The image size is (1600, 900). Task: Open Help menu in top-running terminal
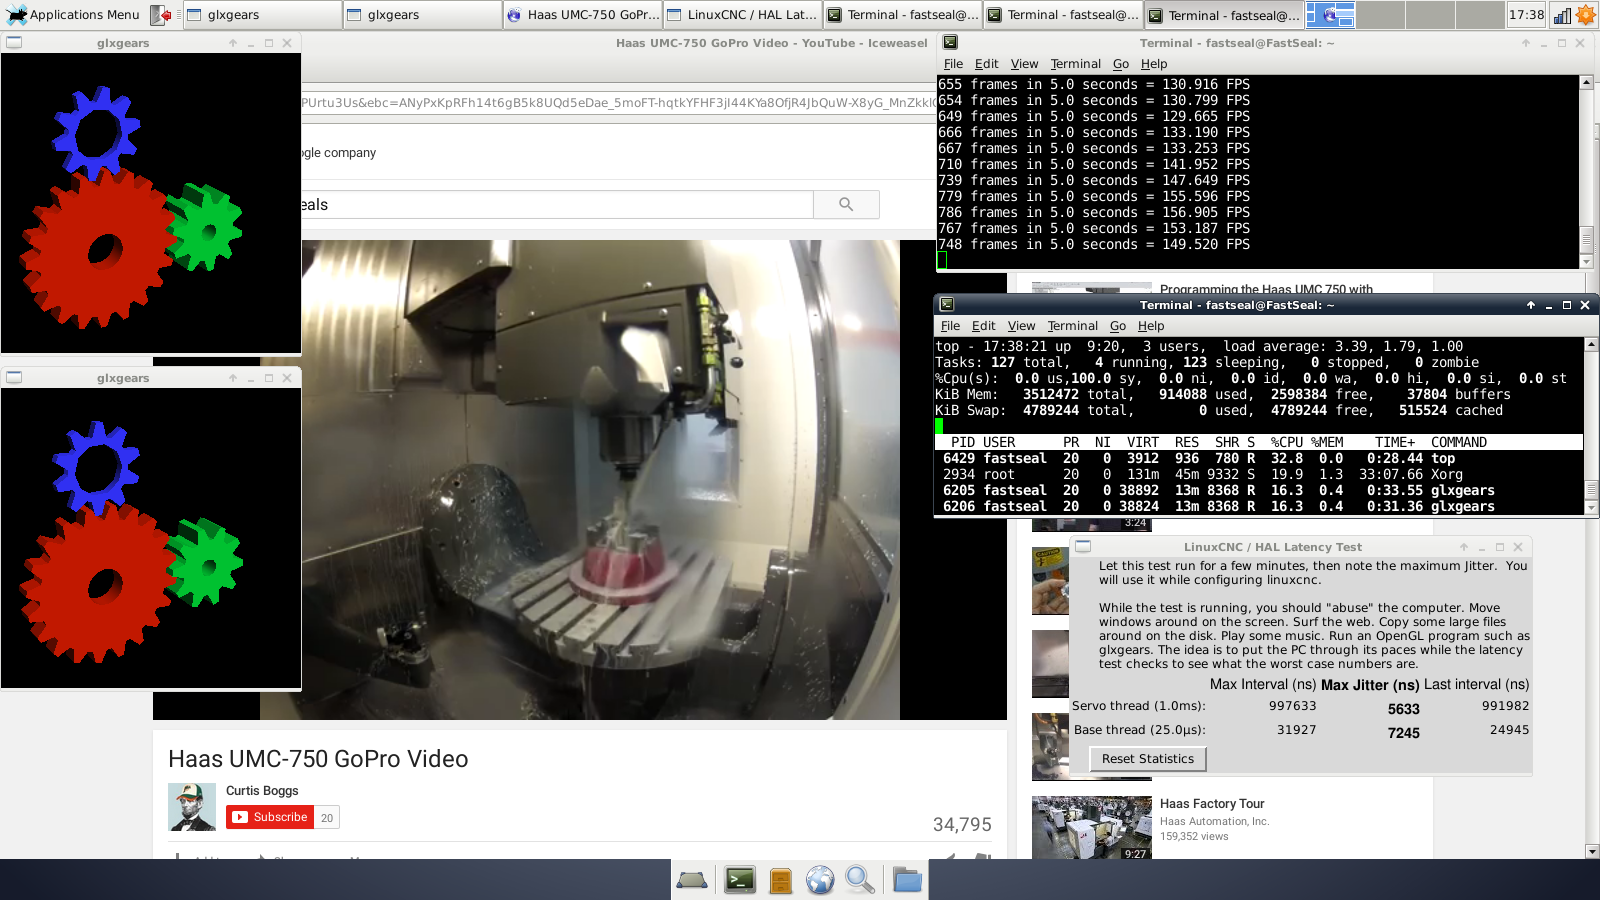click(x=1151, y=326)
